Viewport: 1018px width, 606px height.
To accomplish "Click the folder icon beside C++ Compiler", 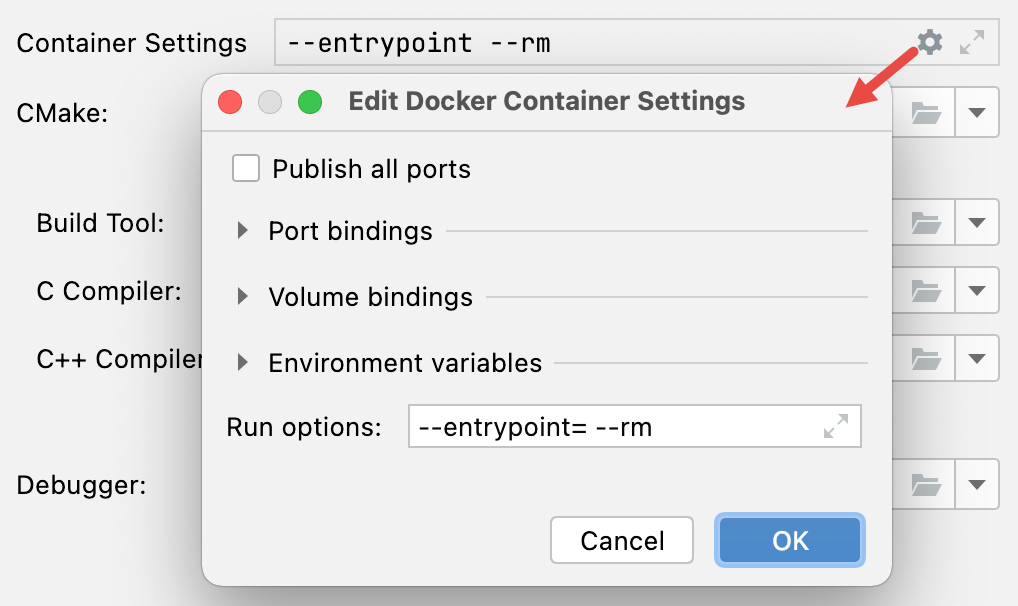I will coord(924,358).
